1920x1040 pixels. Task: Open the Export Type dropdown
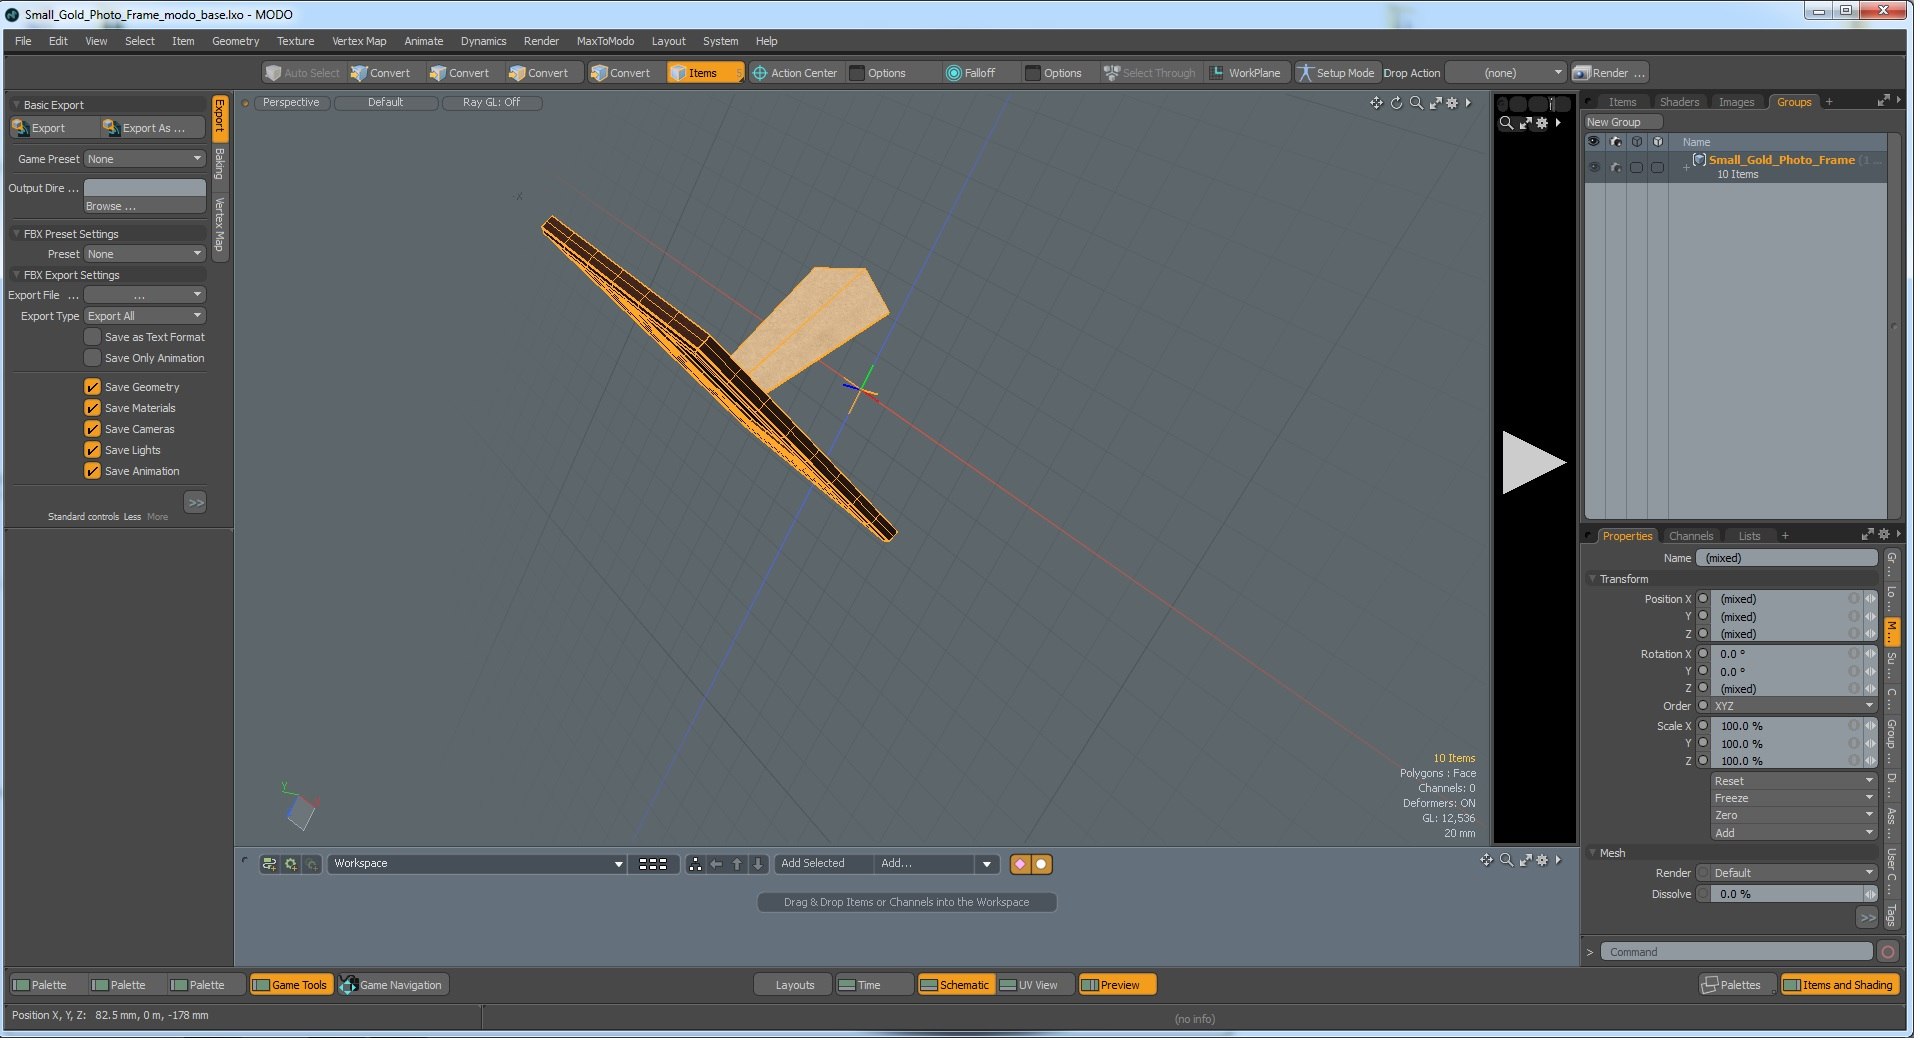coord(145,316)
